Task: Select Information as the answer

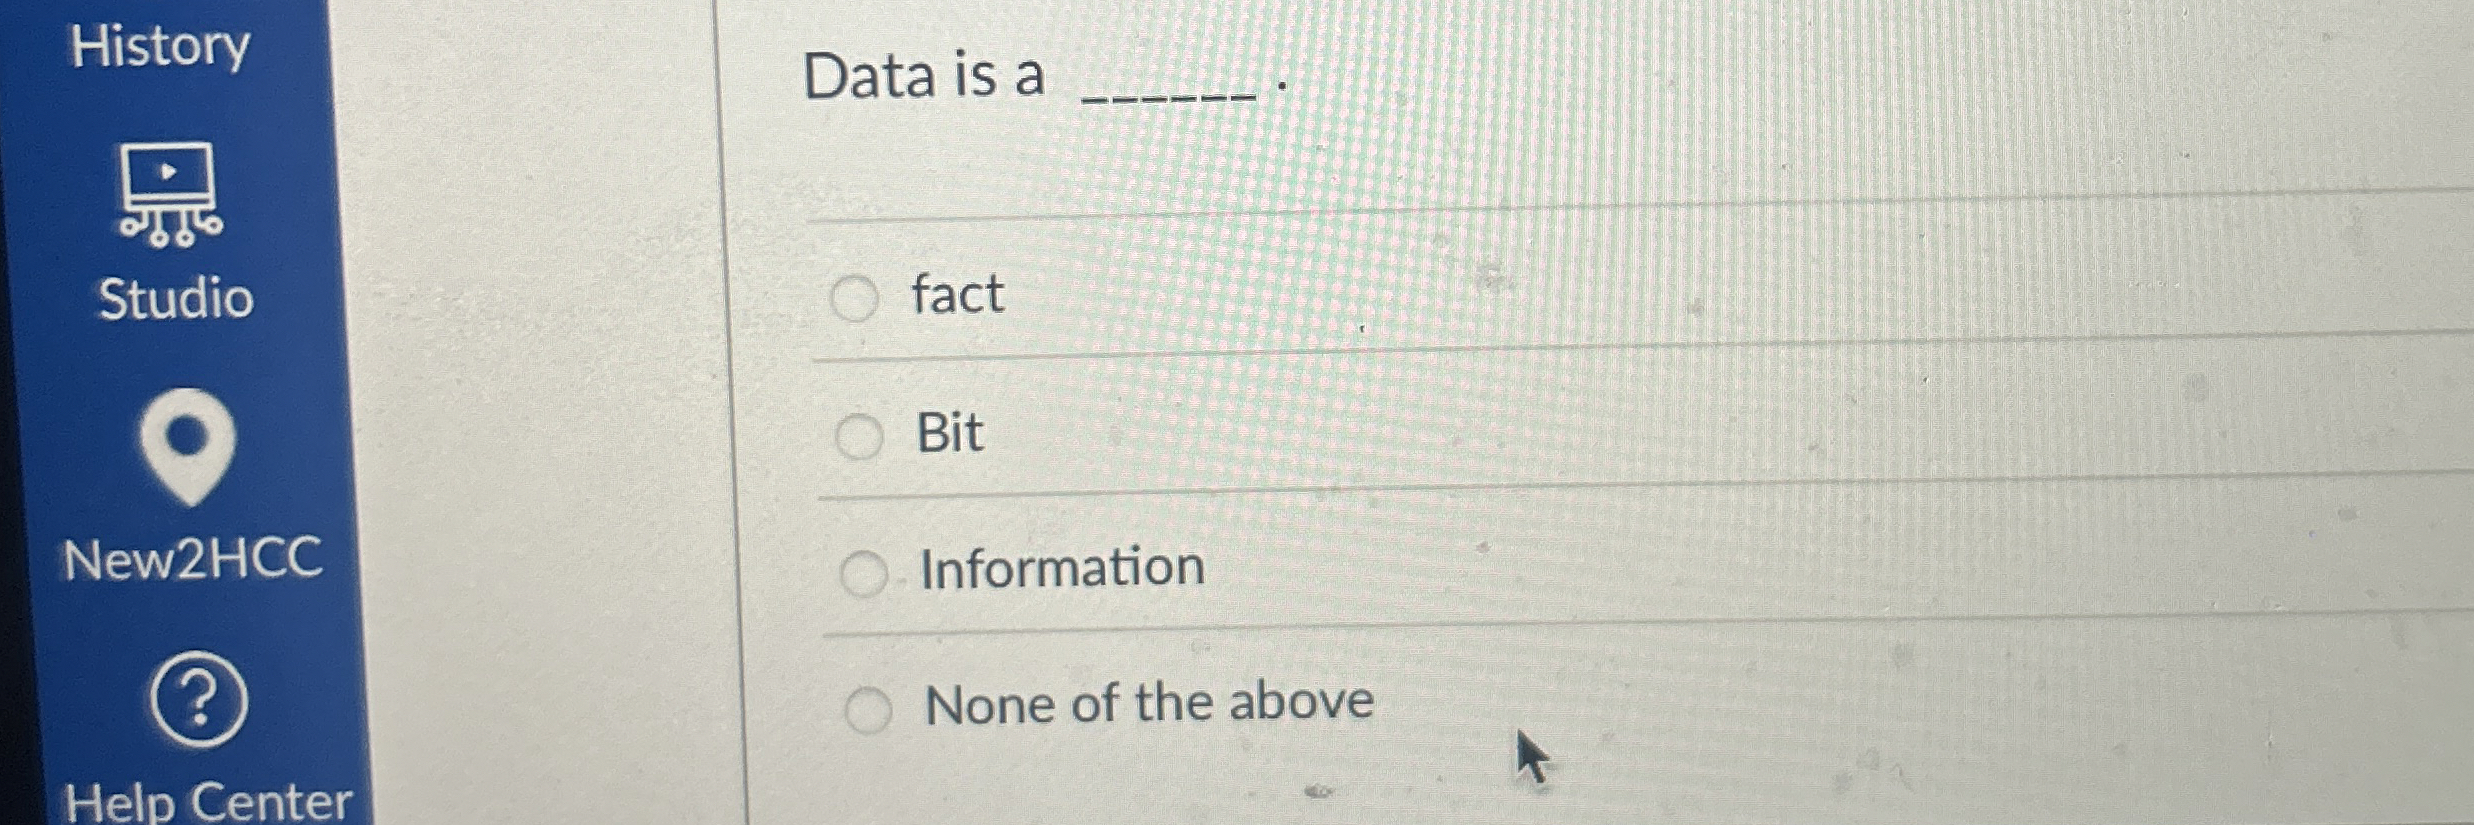Action: tap(866, 572)
